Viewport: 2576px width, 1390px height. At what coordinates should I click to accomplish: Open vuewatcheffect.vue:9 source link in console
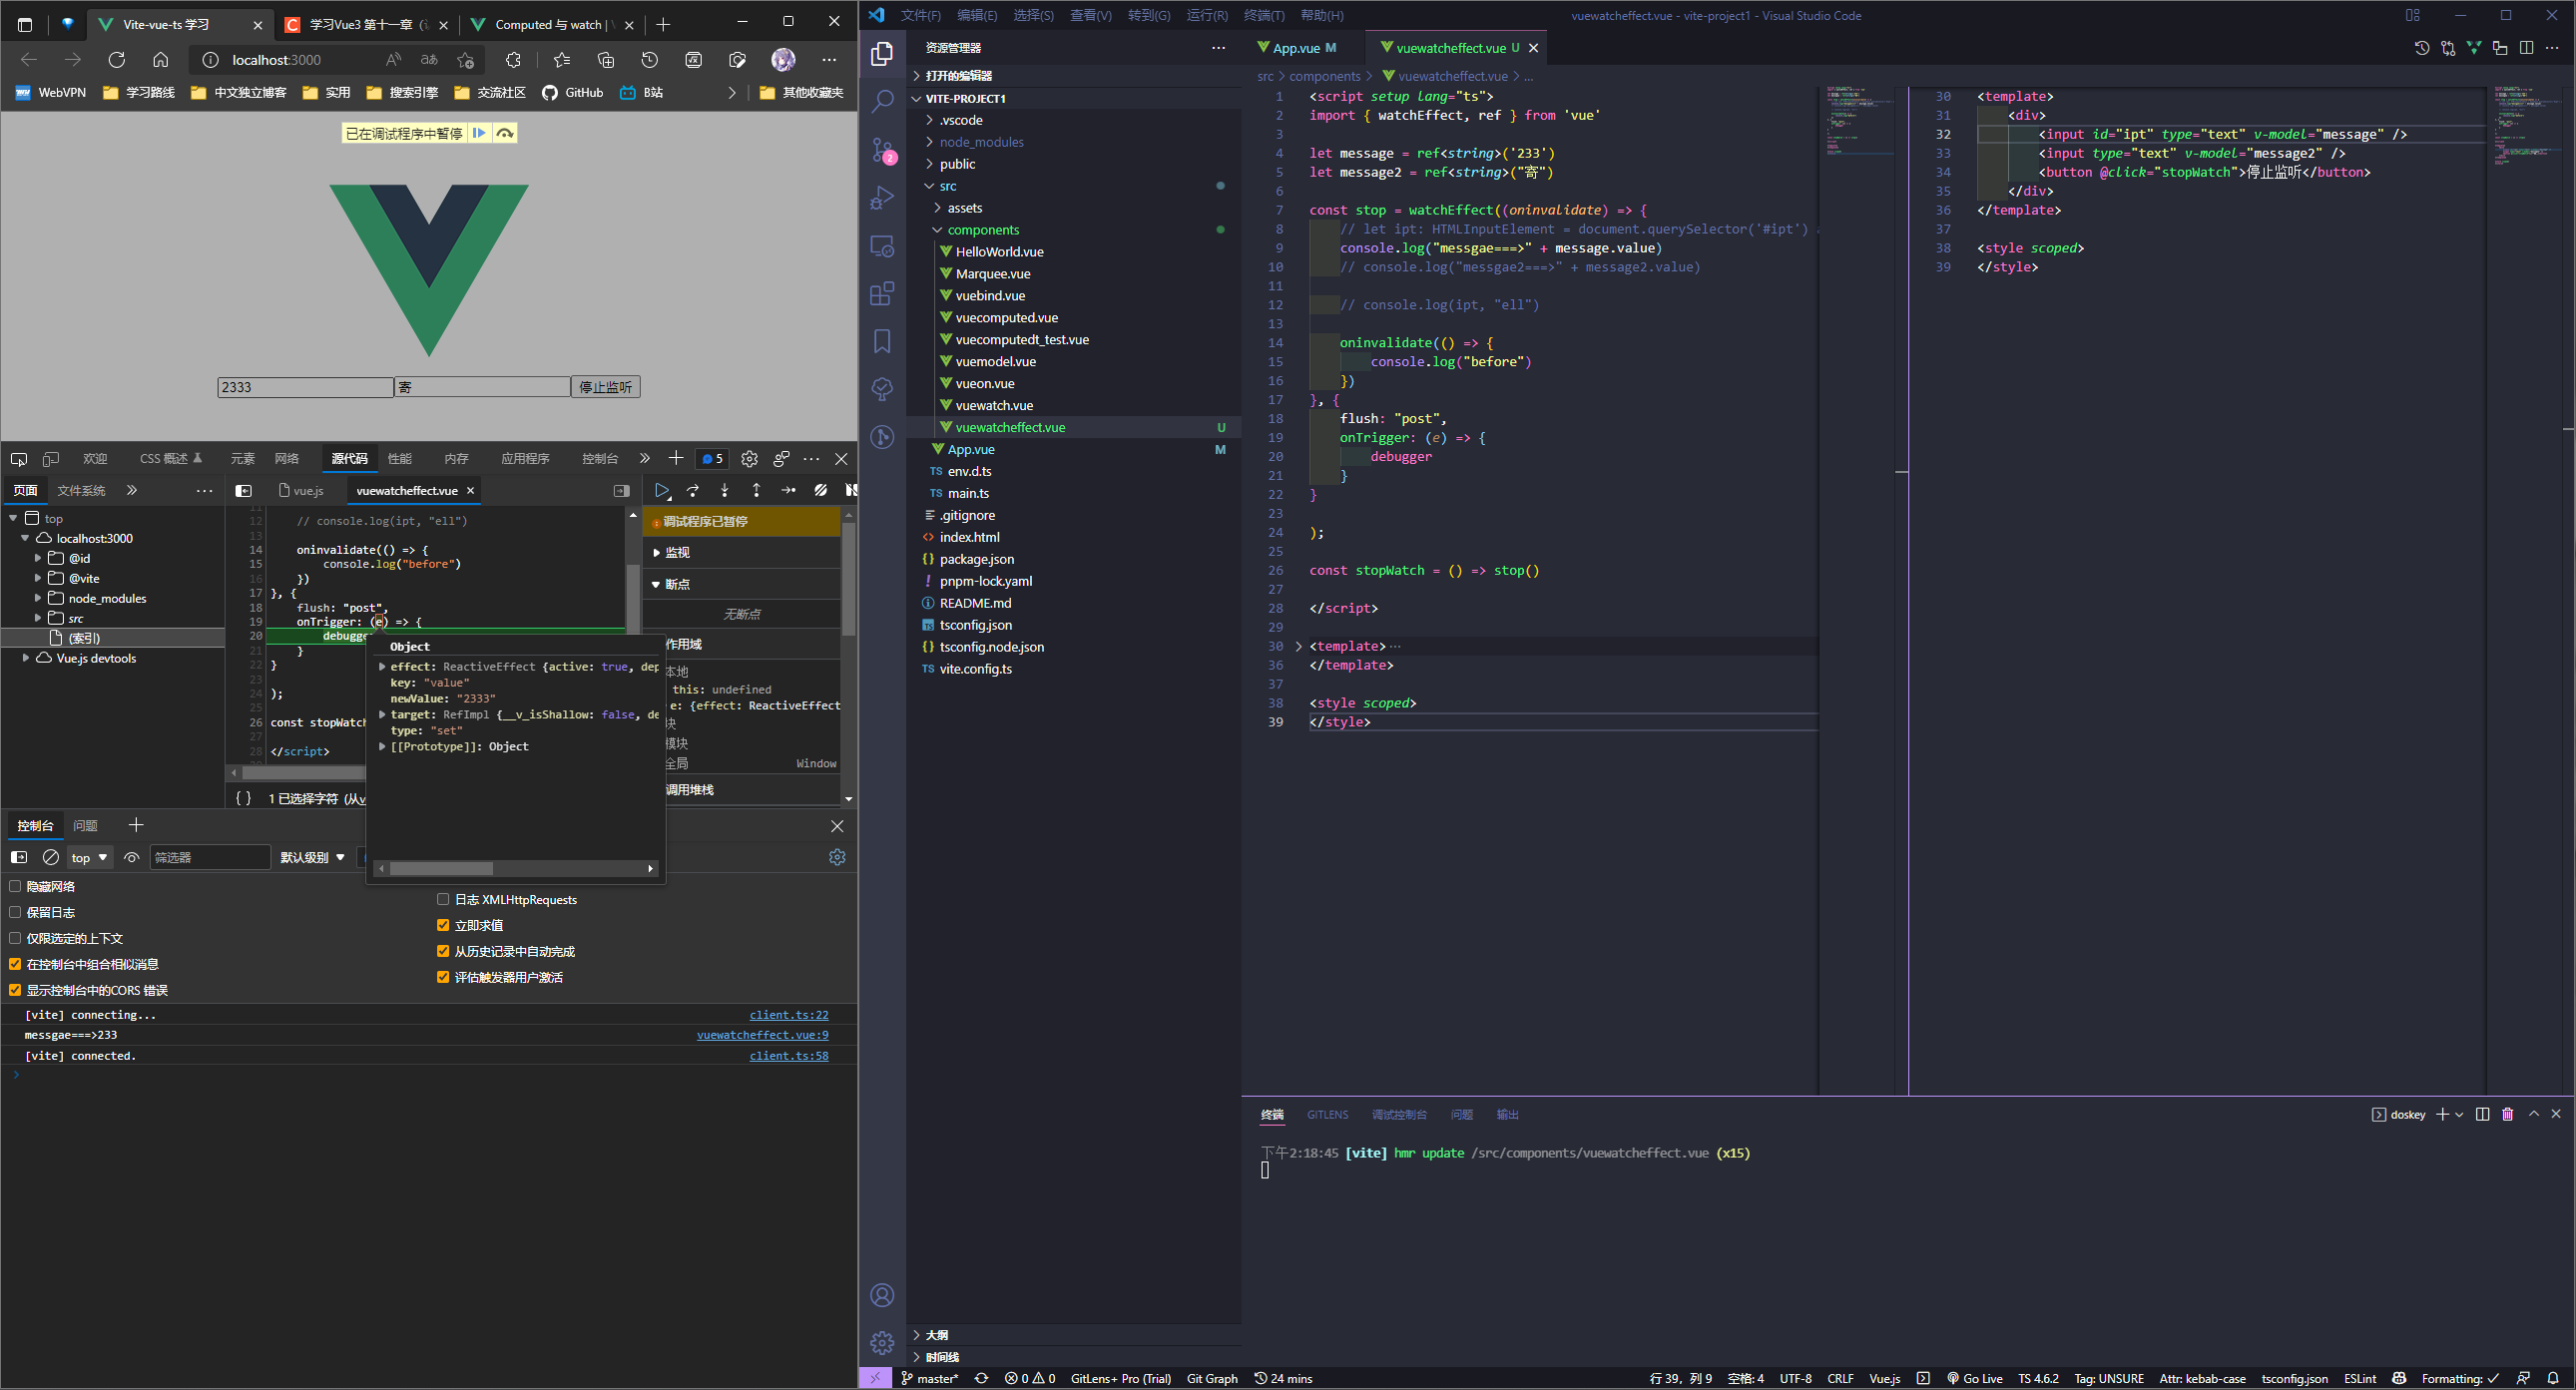(763, 1035)
